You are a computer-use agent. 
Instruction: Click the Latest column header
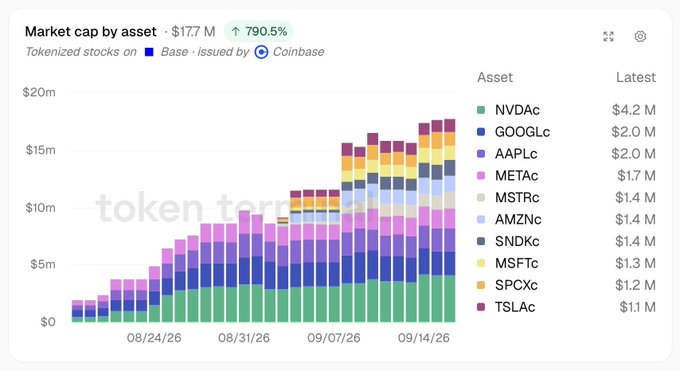point(636,77)
